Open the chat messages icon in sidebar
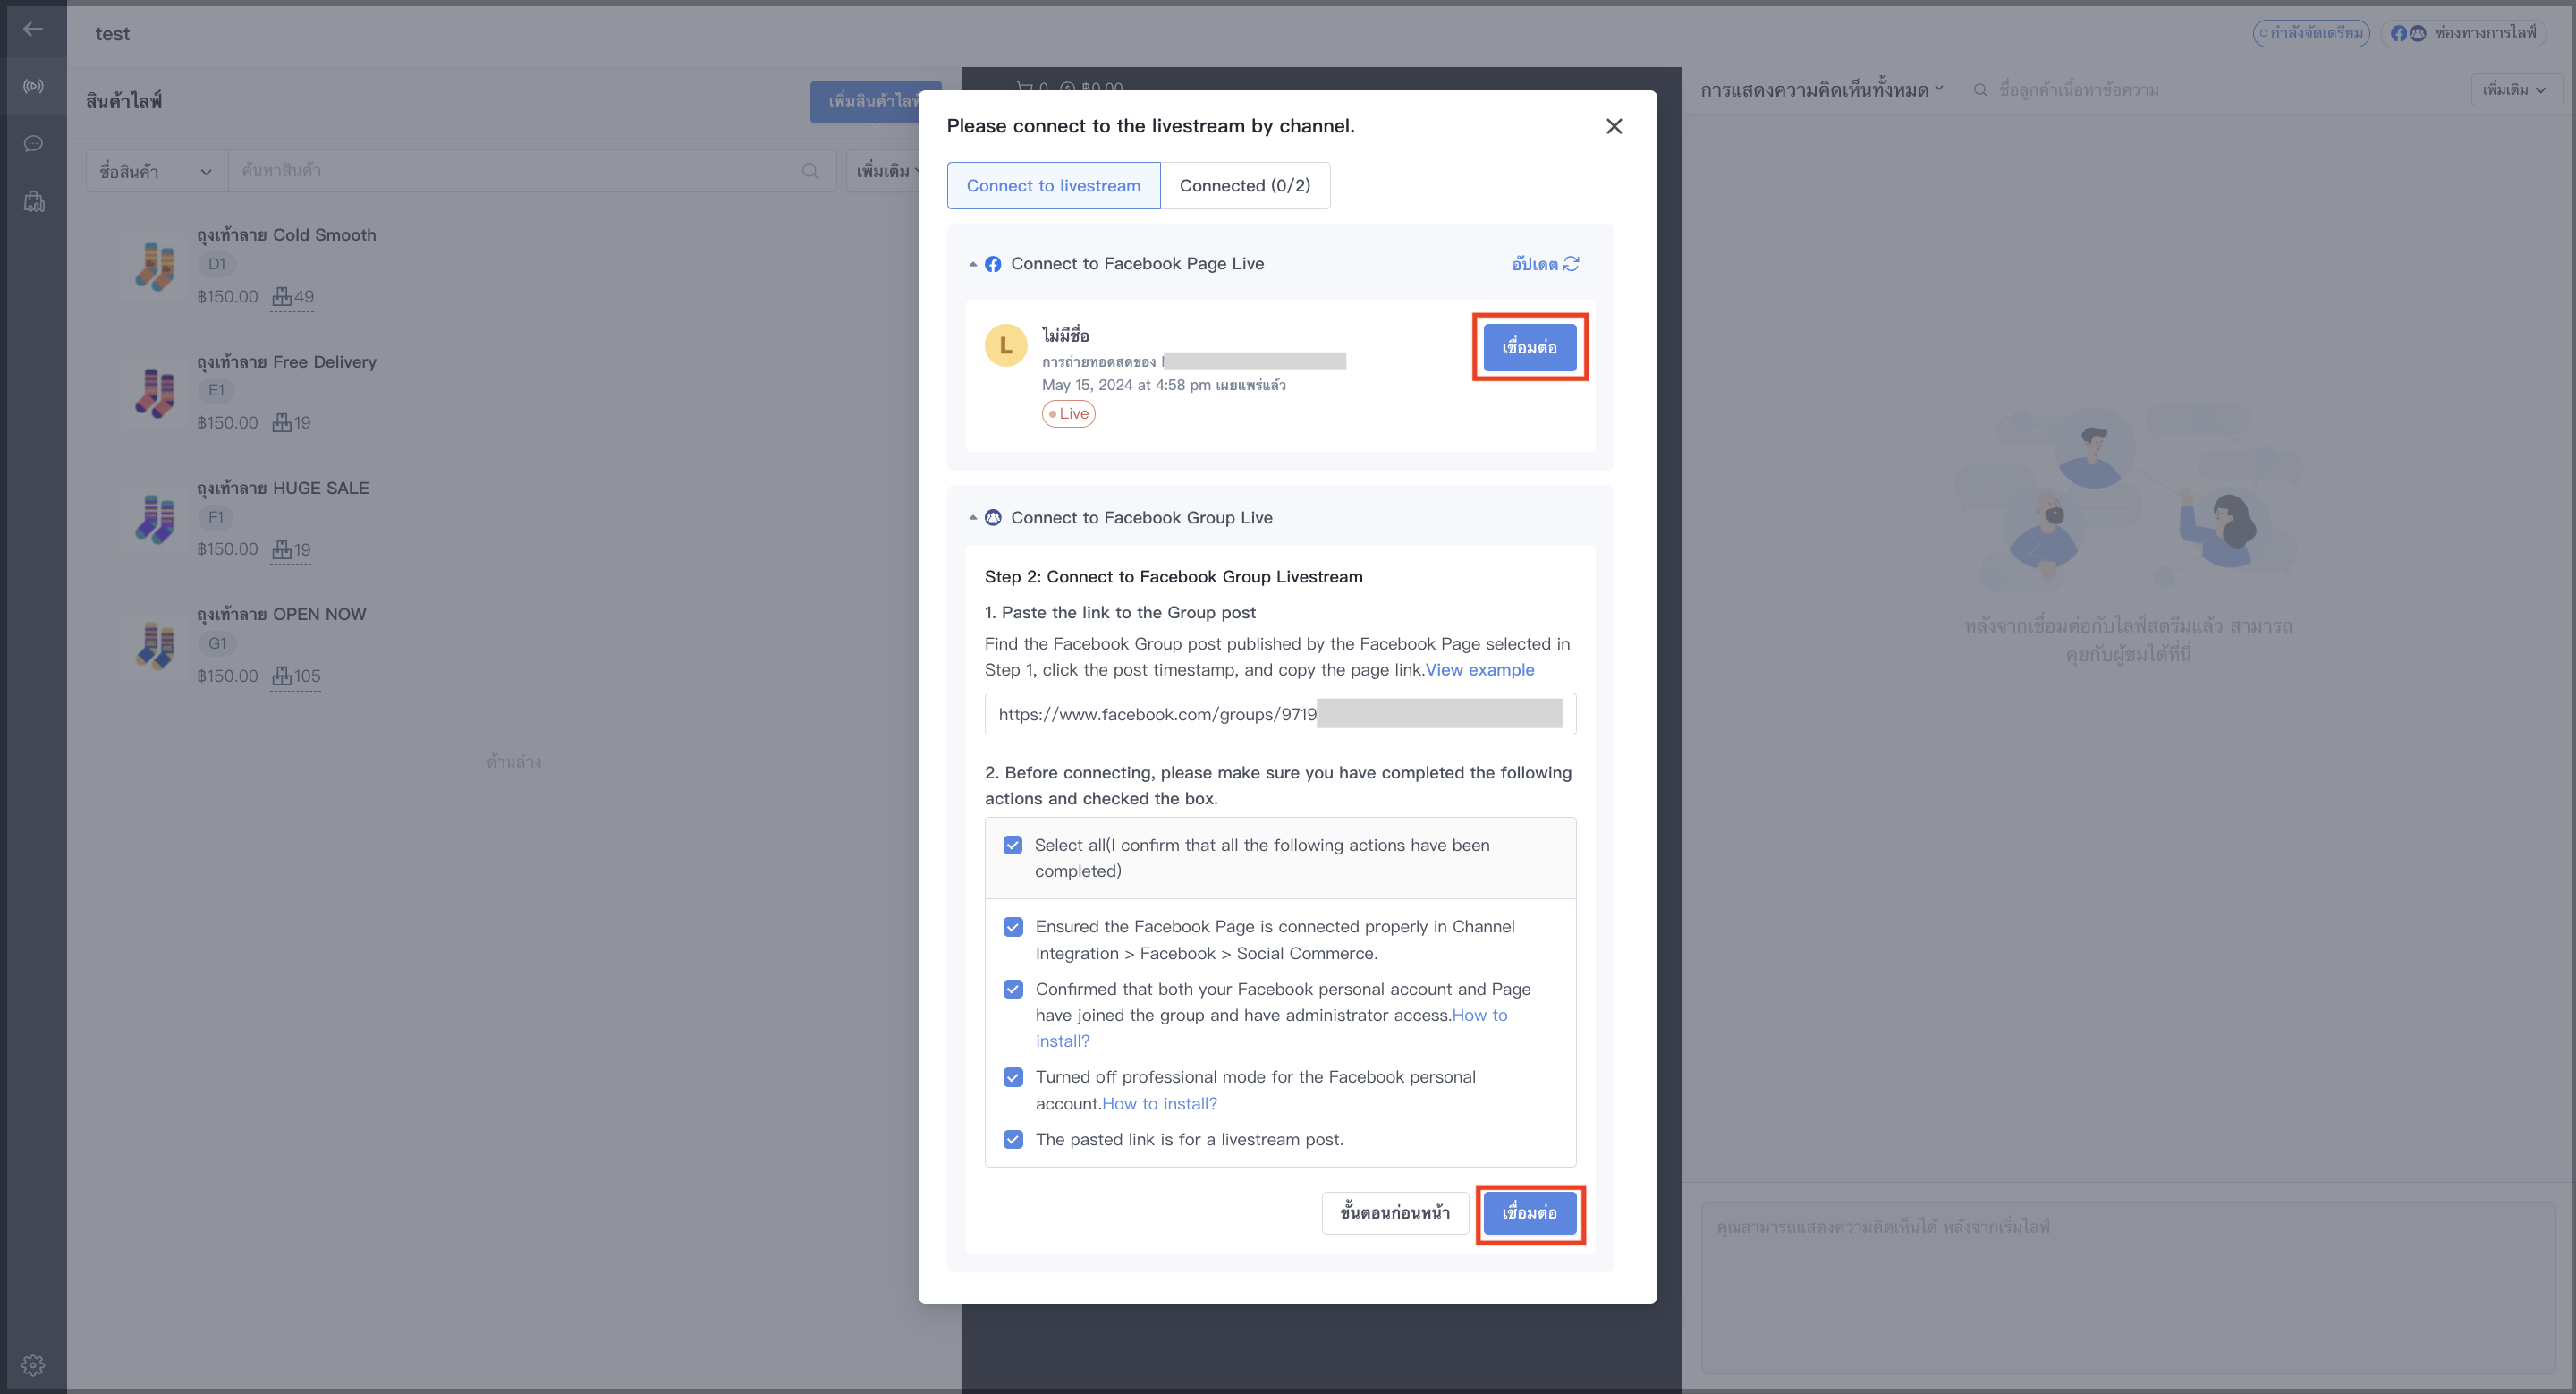Viewport: 2576px width, 1394px height. pos(33,144)
